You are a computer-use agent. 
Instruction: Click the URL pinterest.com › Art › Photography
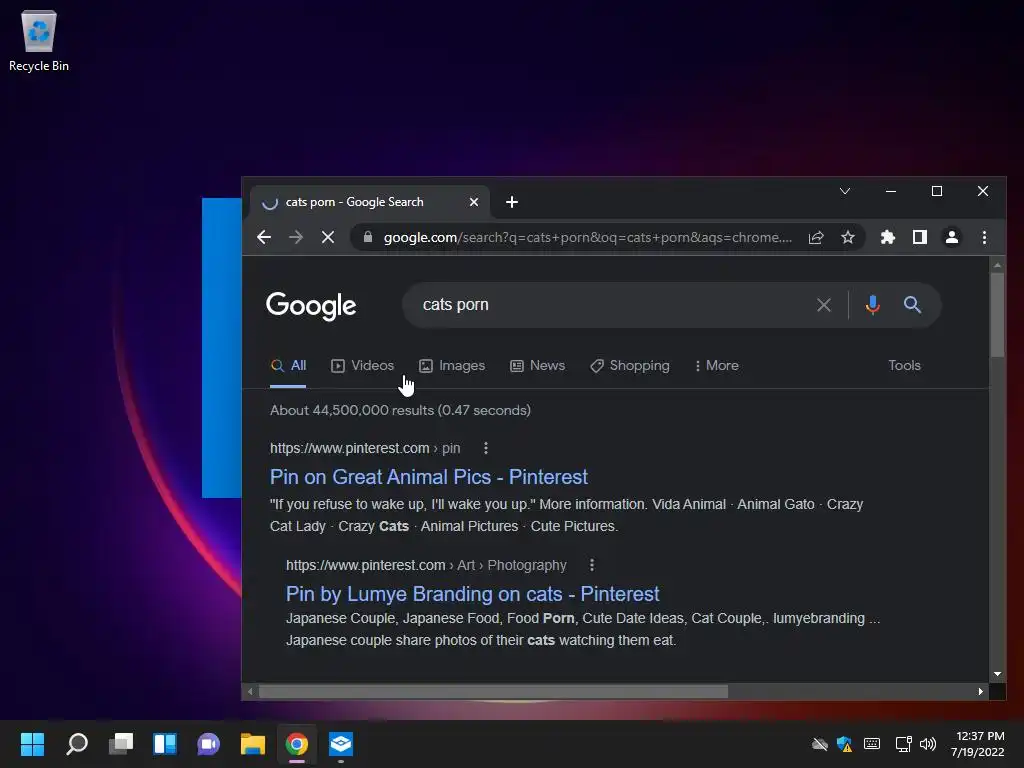[x=426, y=565]
